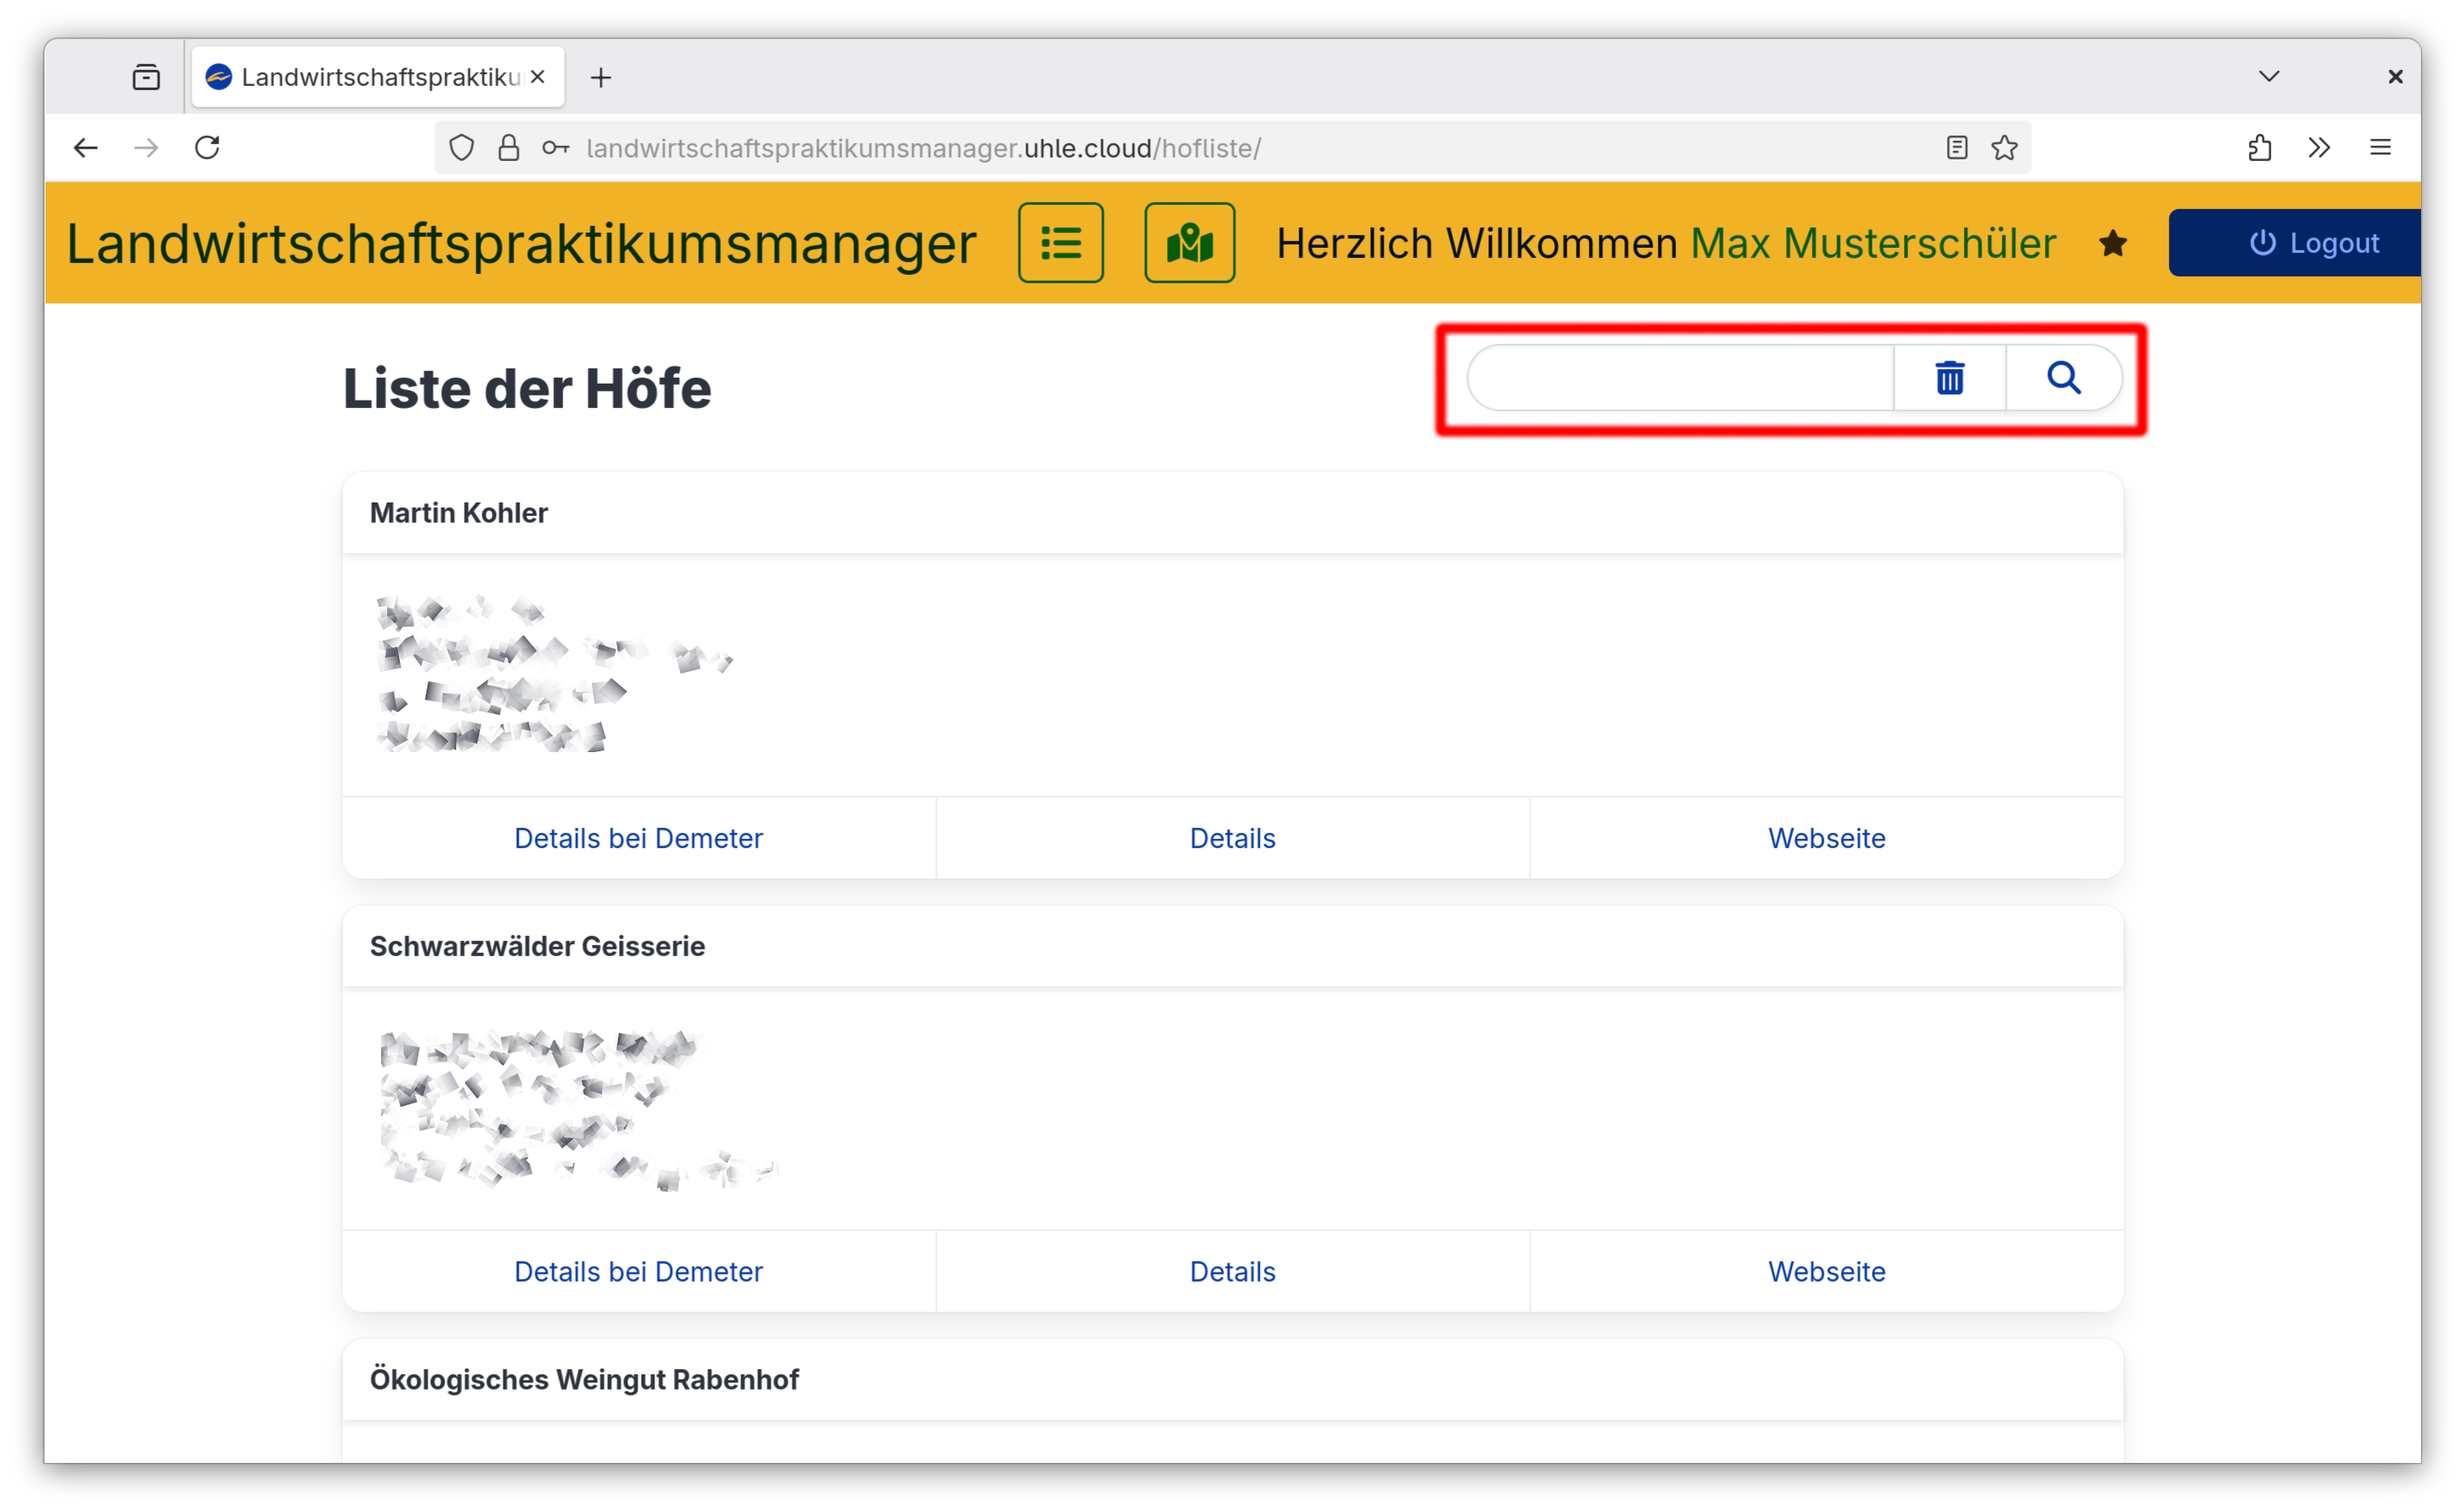
Task: Open the more tools double-chevron in the toolbar
Action: pos(2320,147)
